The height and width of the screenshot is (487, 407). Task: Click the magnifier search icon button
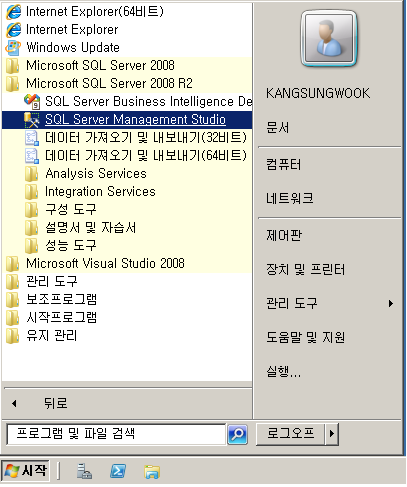click(237, 434)
